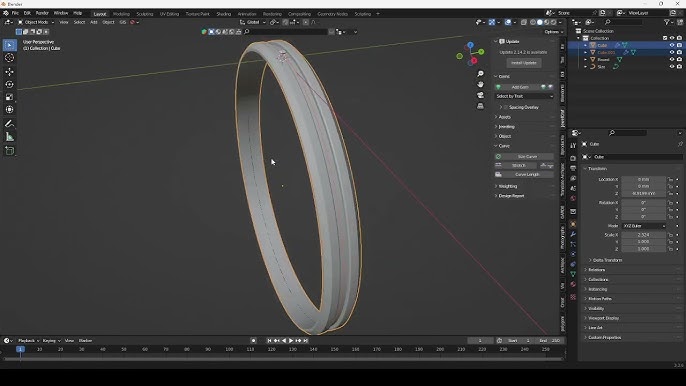The image size is (686, 386).
Task: Choose the Move tool
Action: coord(10,72)
